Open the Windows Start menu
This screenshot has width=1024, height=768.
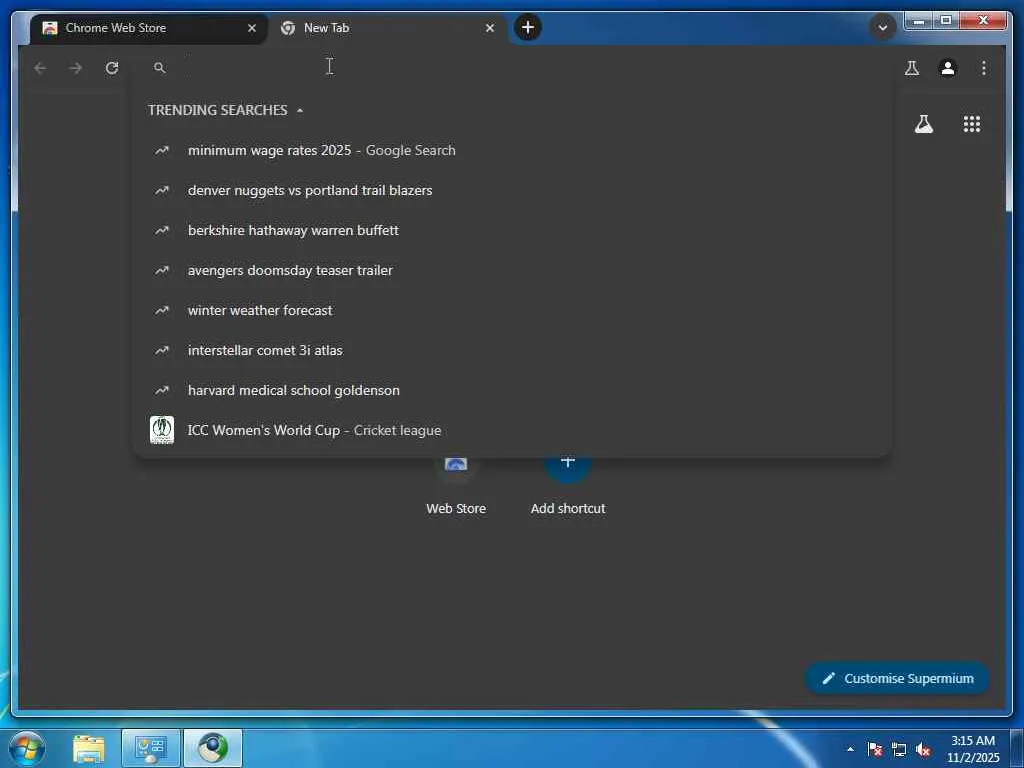click(27, 748)
